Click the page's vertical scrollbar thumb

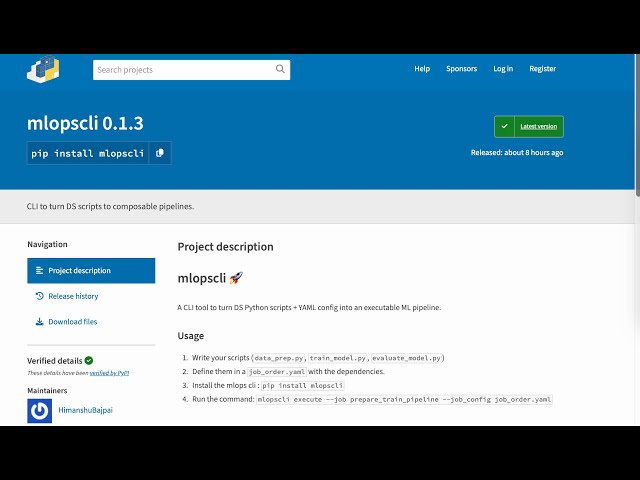[638, 127]
